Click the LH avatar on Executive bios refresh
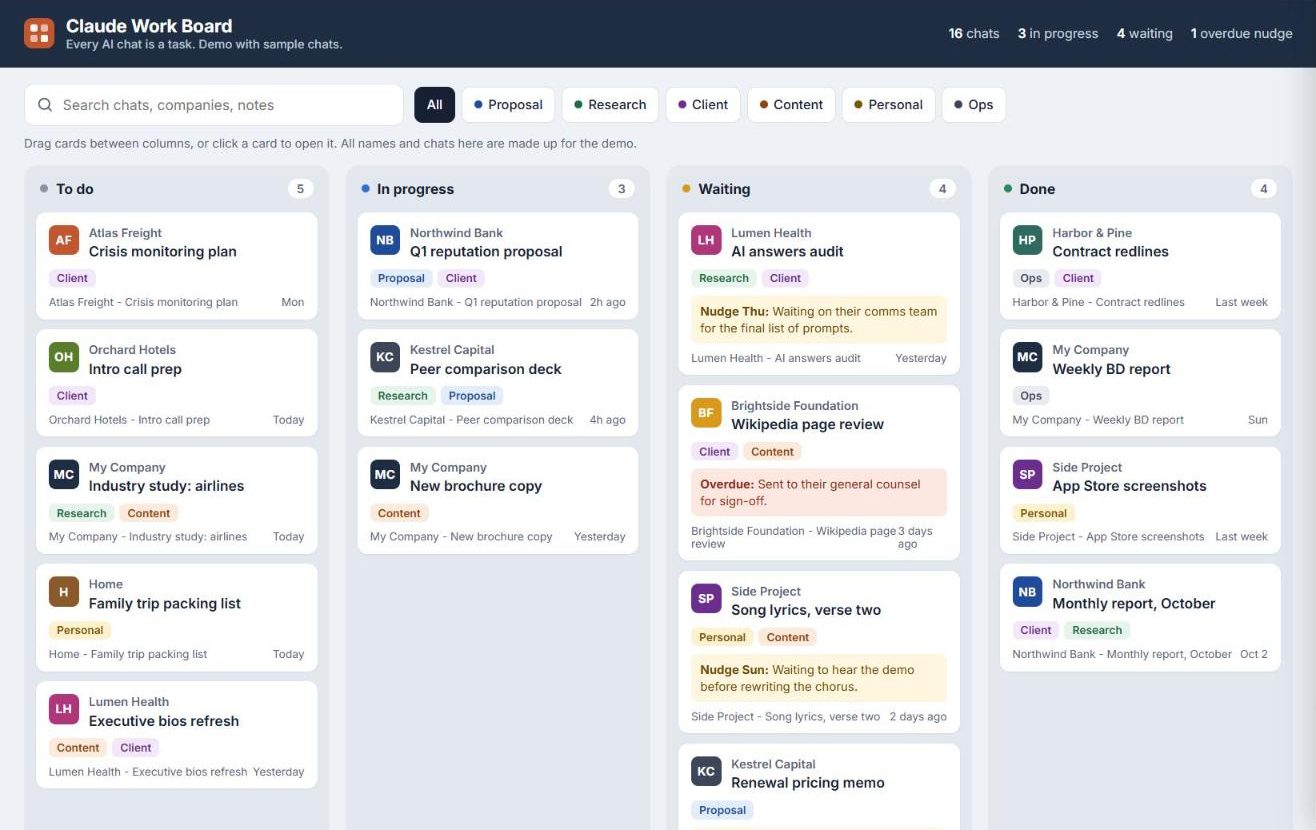This screenshot has width=1316, height=830. tap(64, 709)
